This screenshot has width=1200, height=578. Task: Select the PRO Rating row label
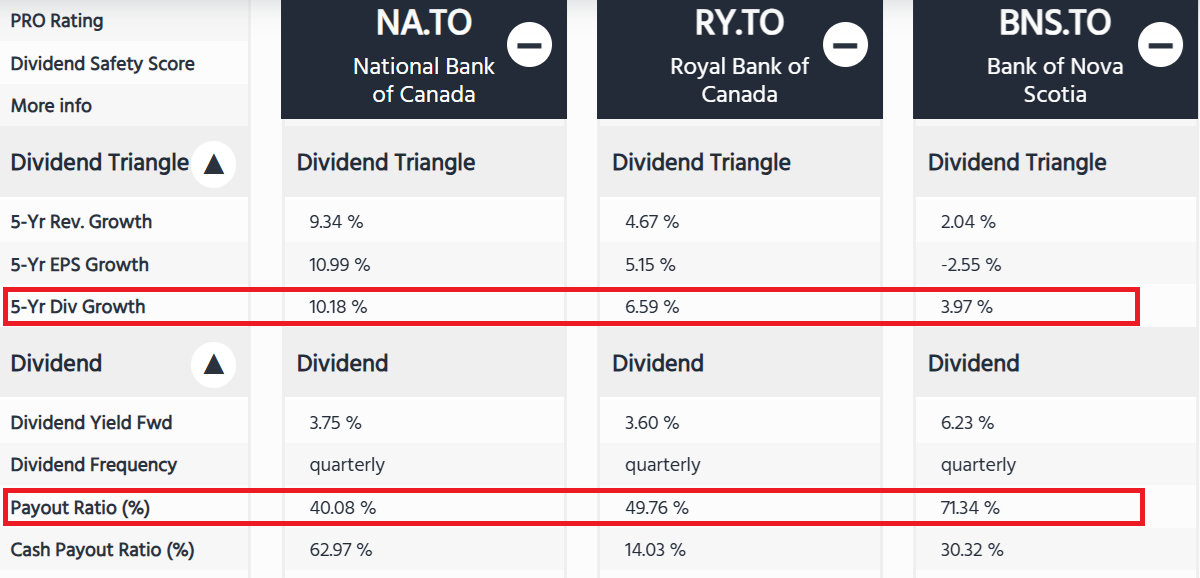[57, 21]
